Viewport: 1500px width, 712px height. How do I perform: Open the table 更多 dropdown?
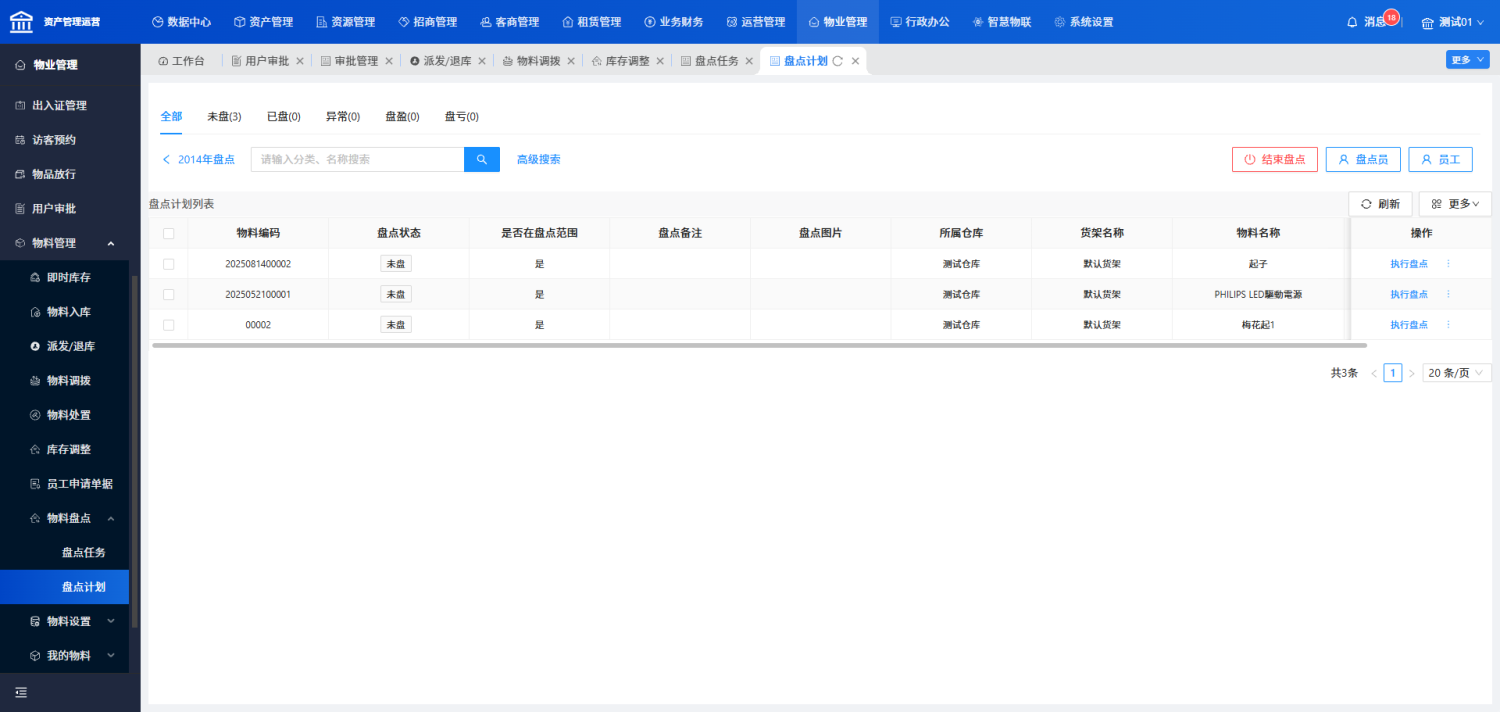pyautogui.click(x=1455, y=204)
